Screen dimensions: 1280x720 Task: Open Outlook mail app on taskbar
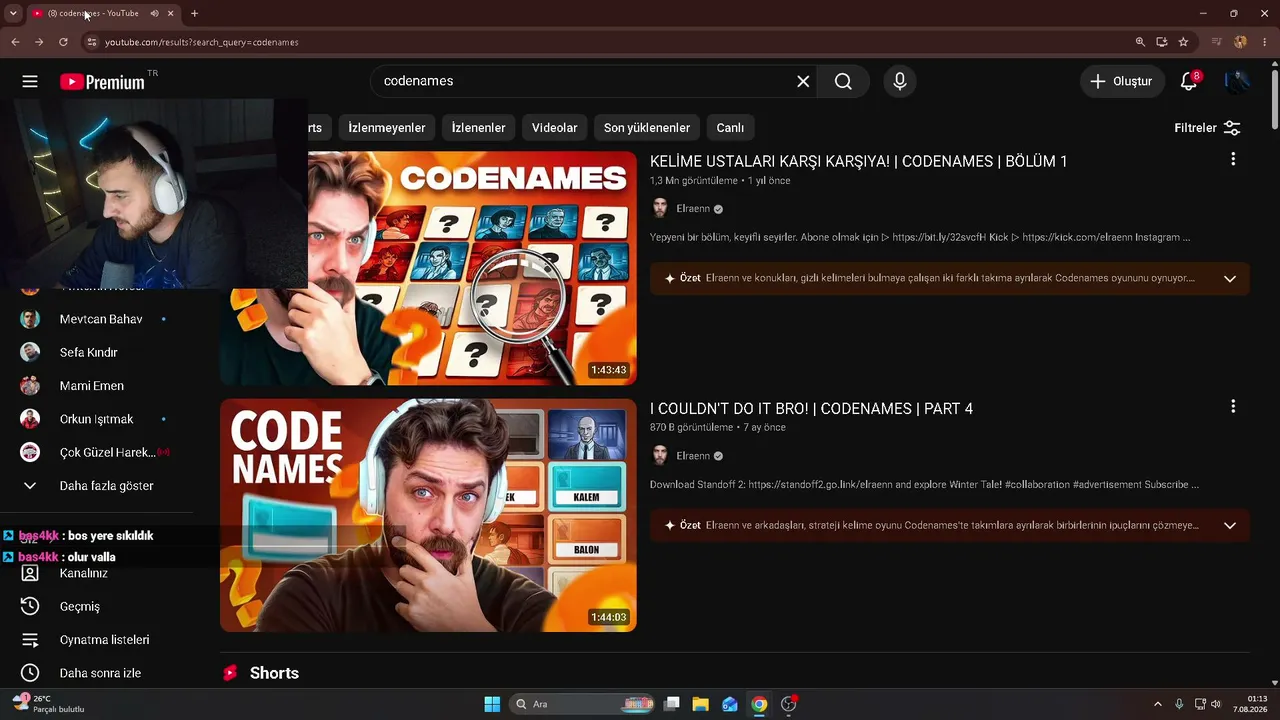click(x=730, y=704)
